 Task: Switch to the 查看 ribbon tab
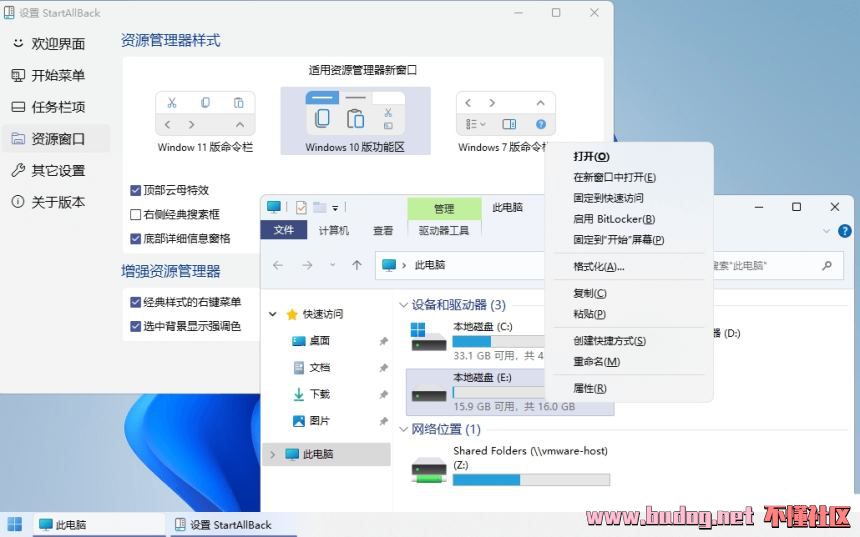point(383,230)
